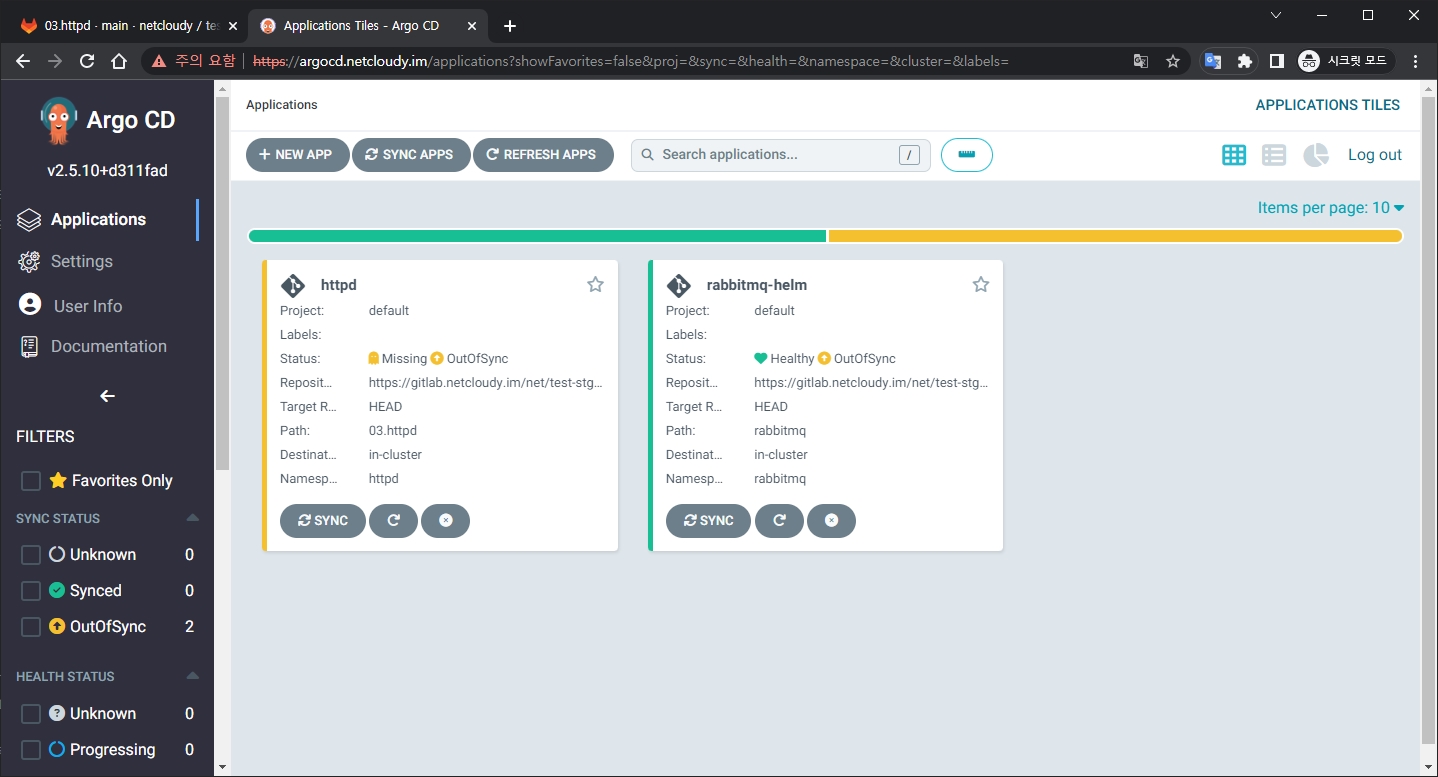Click the path value 03.httpd
Image resolution: width=1438 pixels, height=777 pixels.
[x=393, y=431]
